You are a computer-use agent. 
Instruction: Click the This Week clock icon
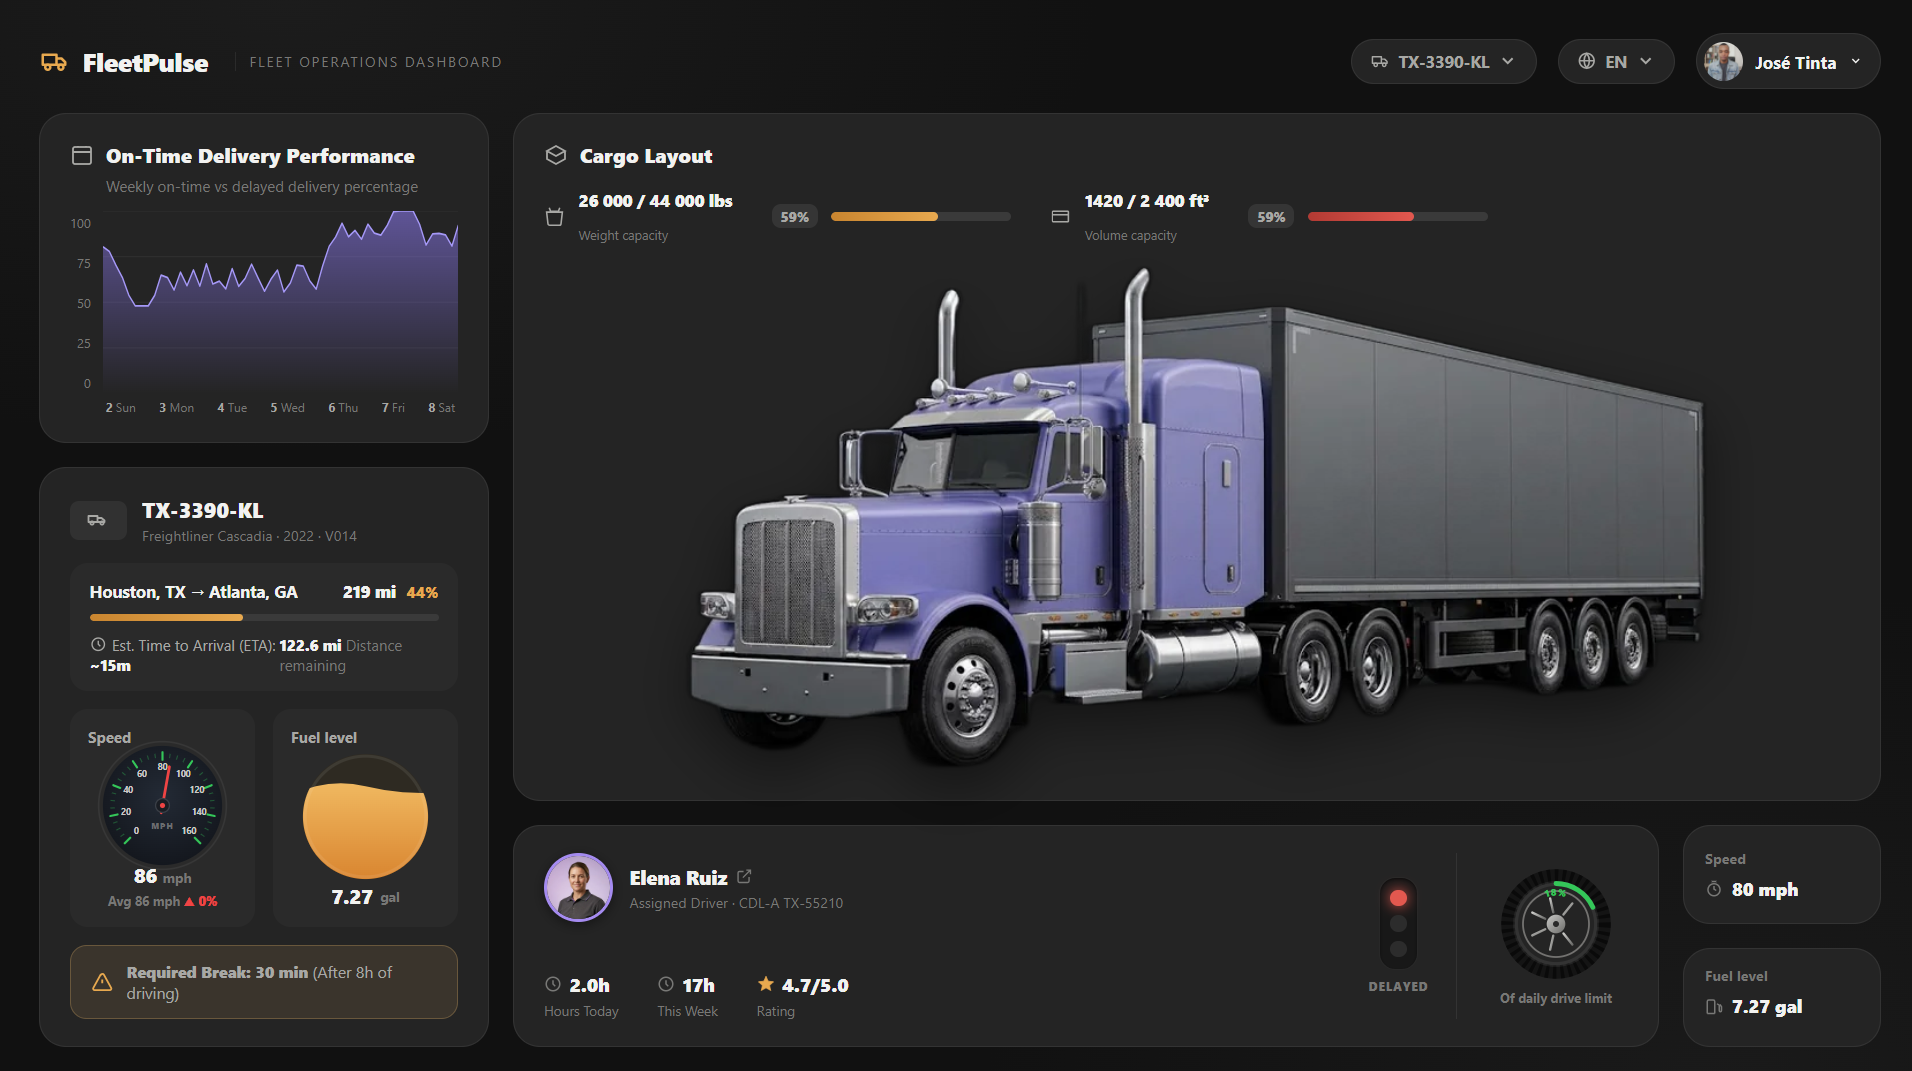point(666,985)
